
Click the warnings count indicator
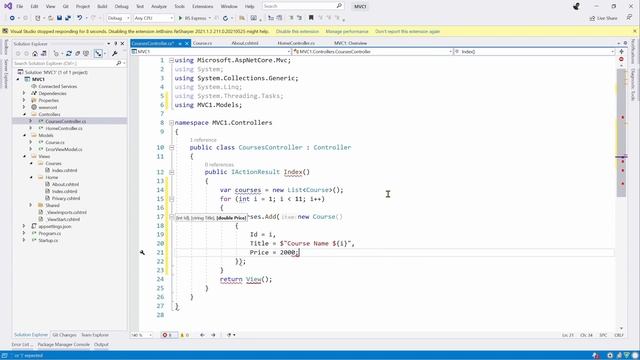coord(185,335)
